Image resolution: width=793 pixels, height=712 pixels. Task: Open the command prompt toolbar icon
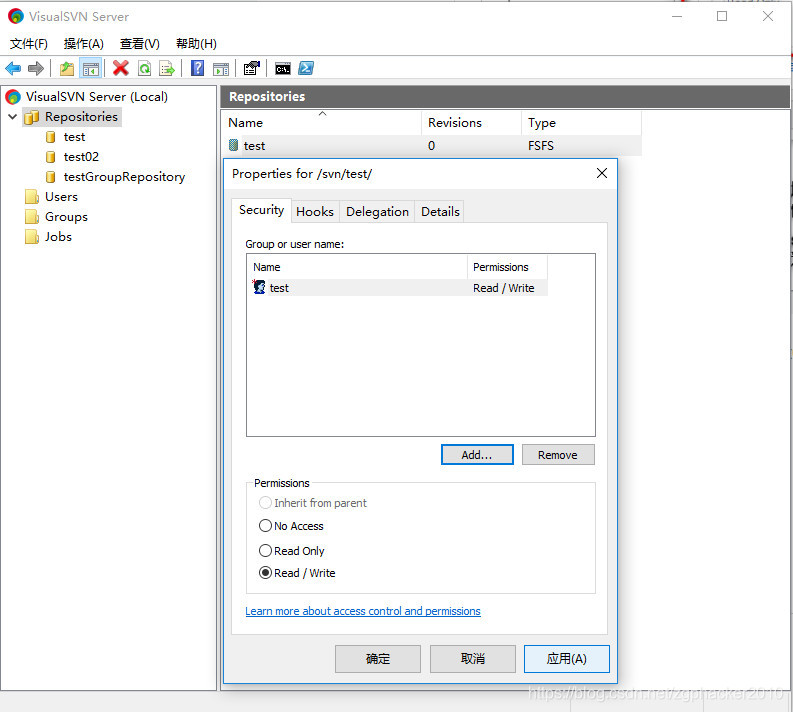pos(283,69)
